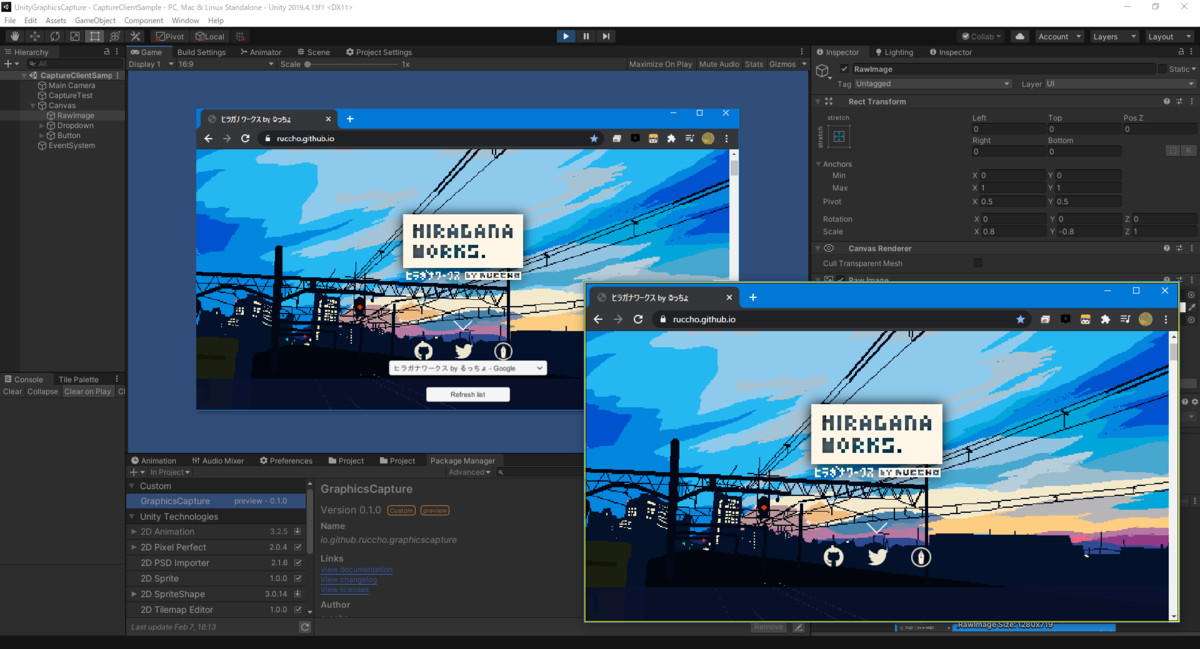Toggle 2D Pixel Perfect package checkbox
This screenshot has width=1200, height=649.
click(298, 547)
